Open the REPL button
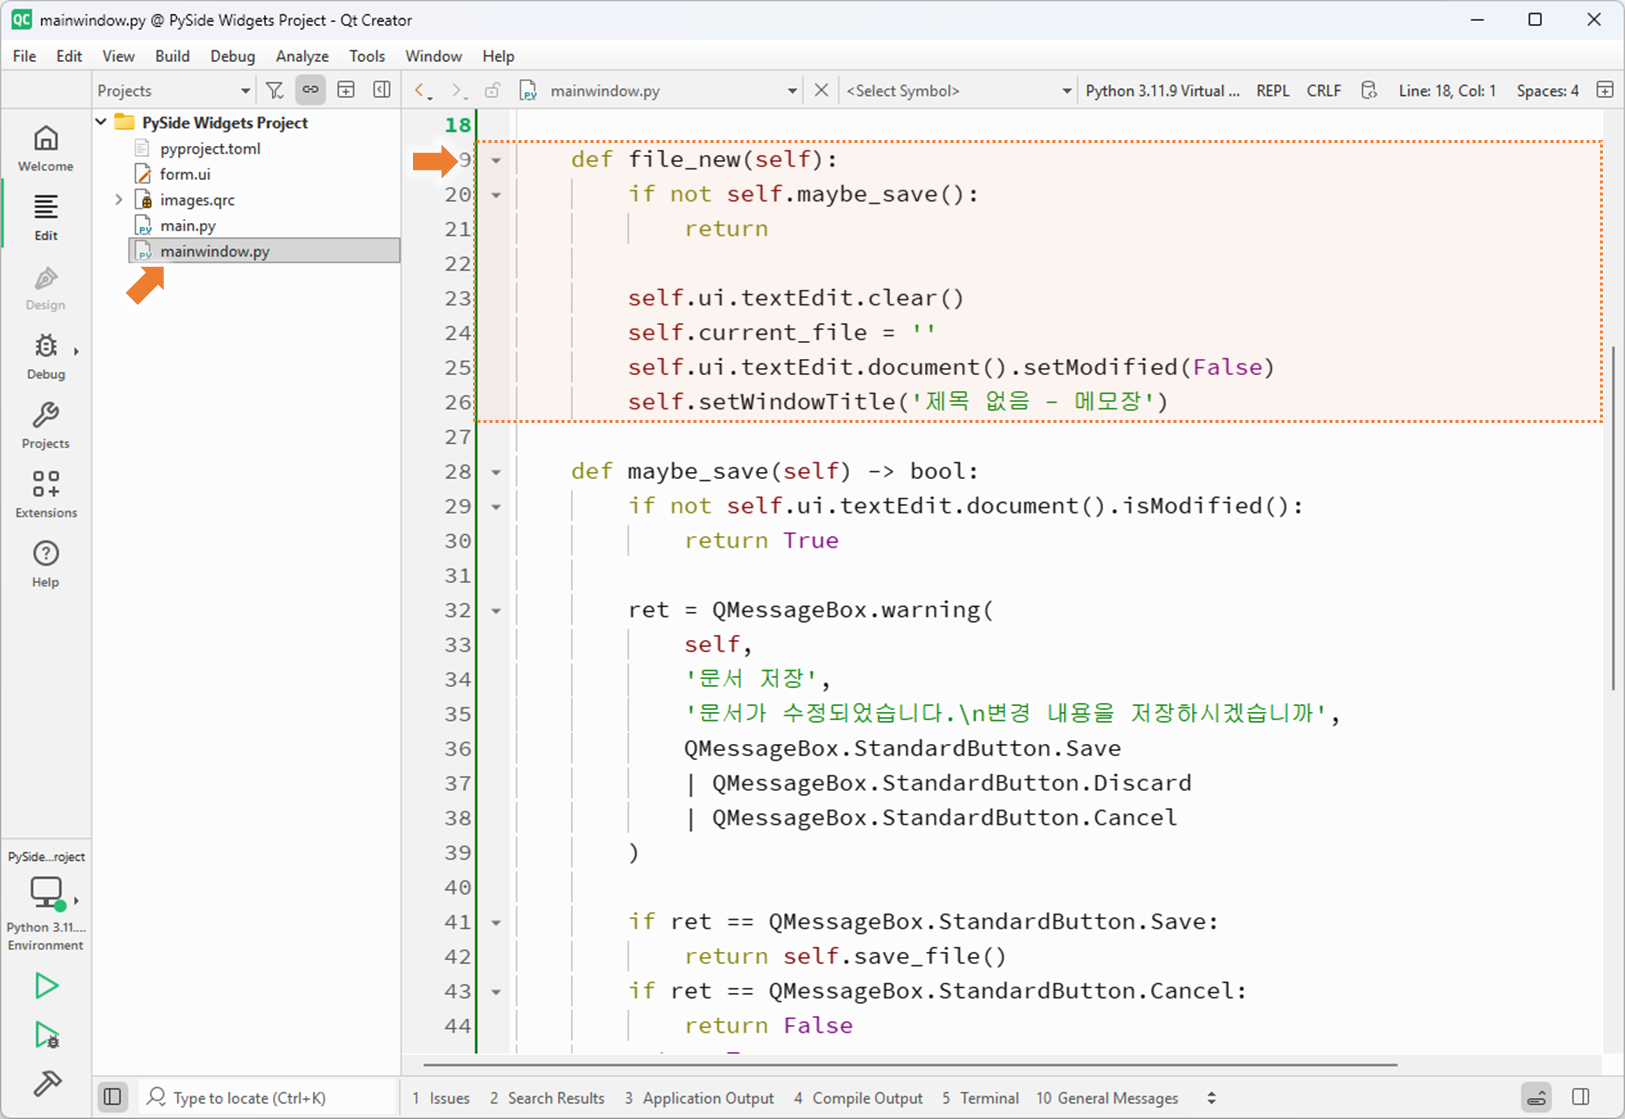 (x=1272, y=91)
